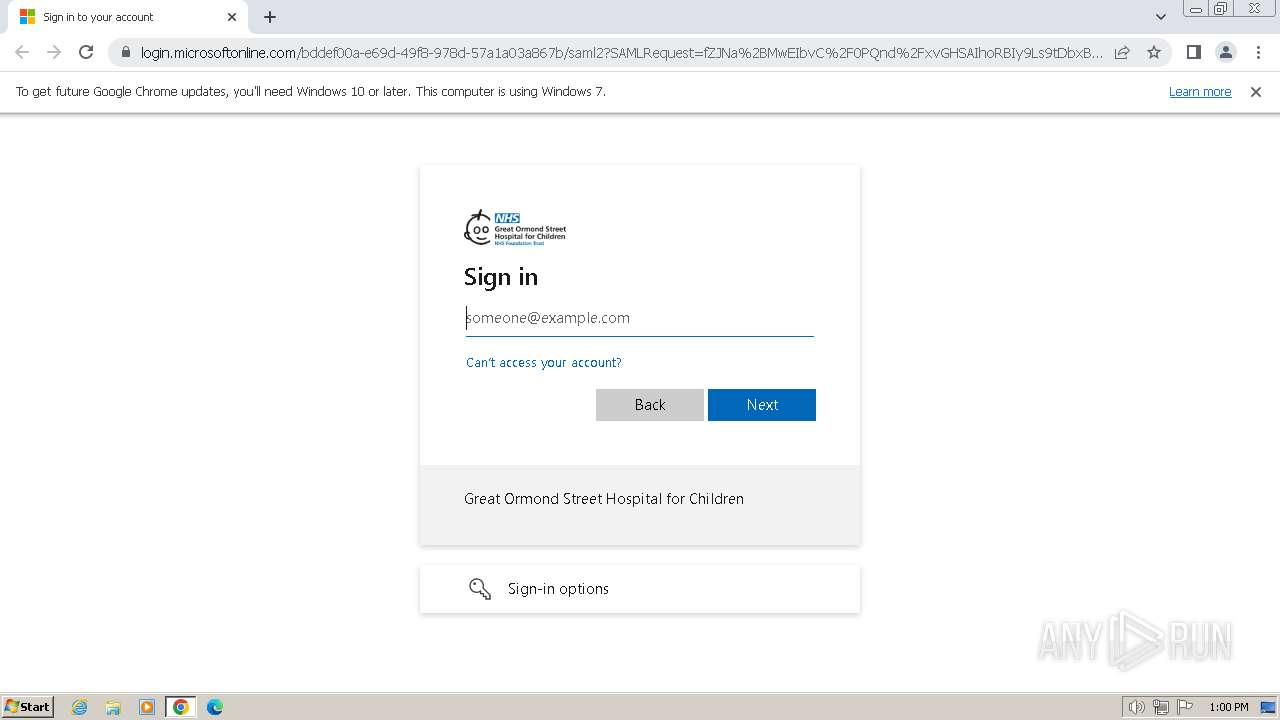
Task: Click the Next button
Action: pos(762,405)
